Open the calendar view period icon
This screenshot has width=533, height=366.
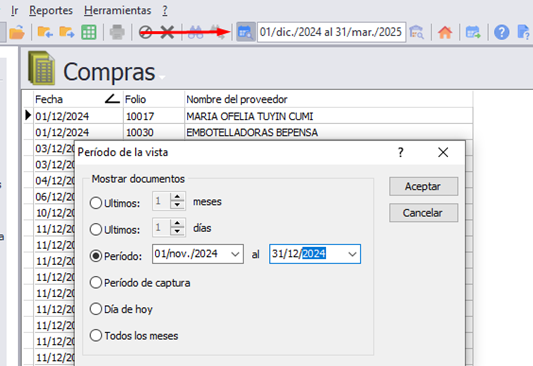click(245, 32)
